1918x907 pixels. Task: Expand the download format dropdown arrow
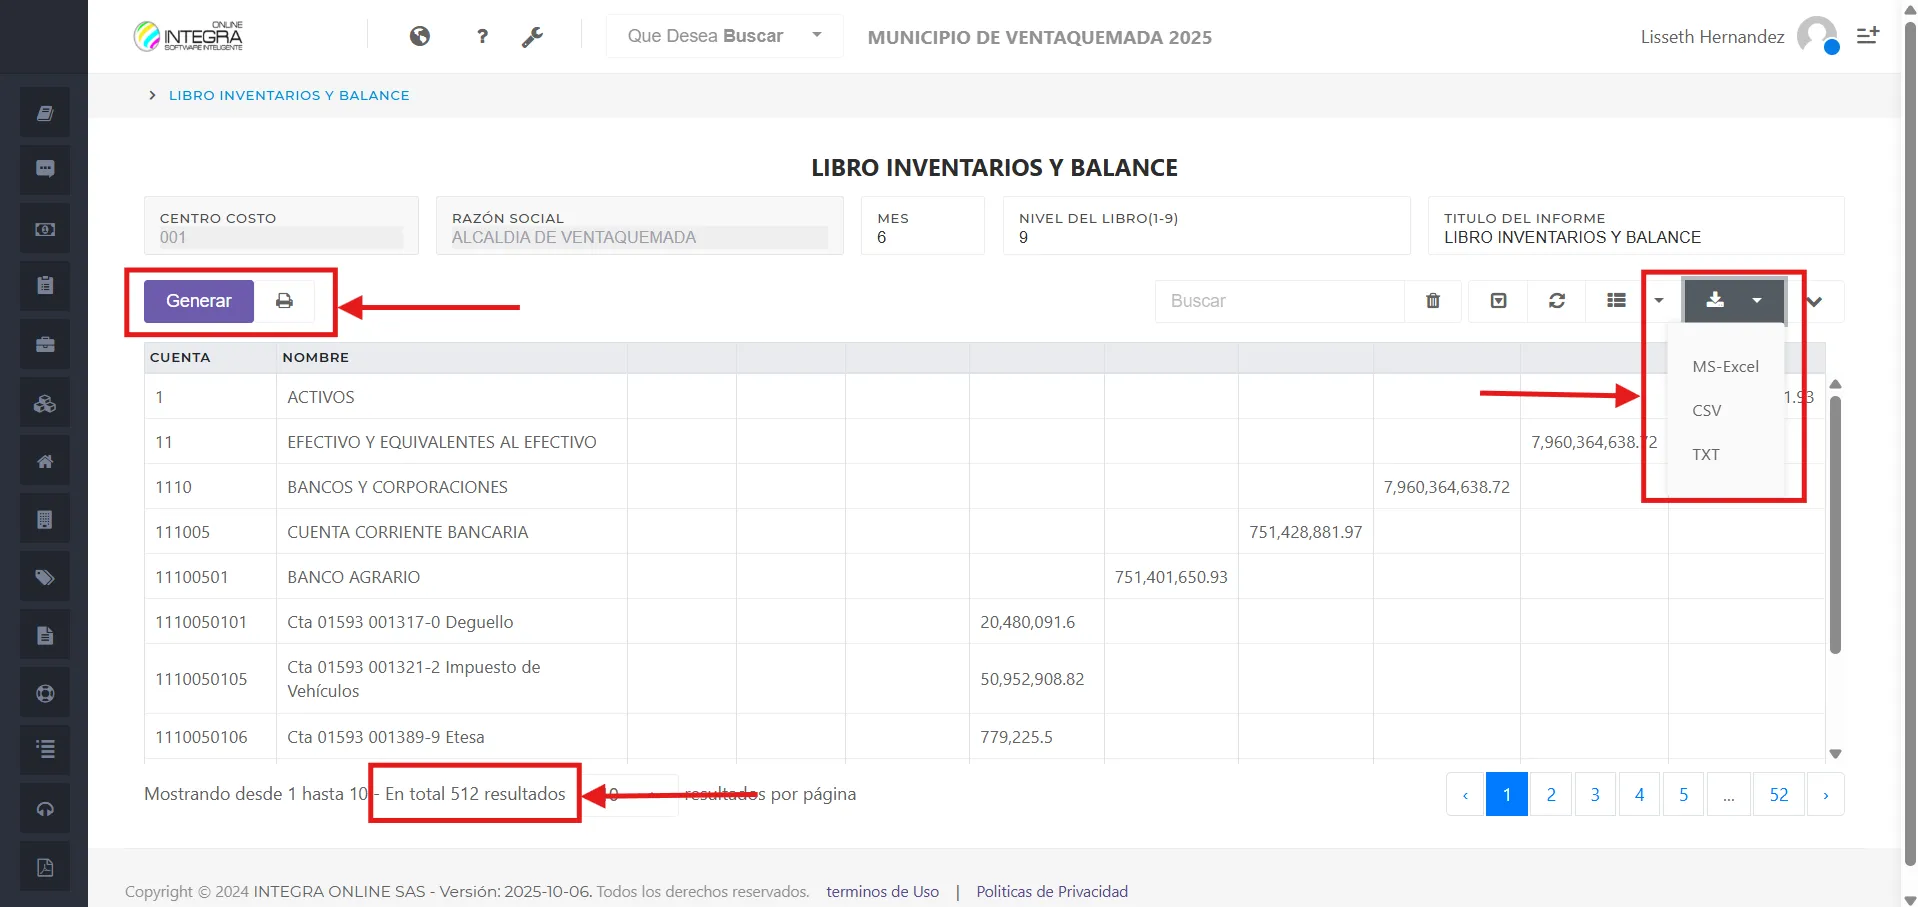click(1758, 300)
